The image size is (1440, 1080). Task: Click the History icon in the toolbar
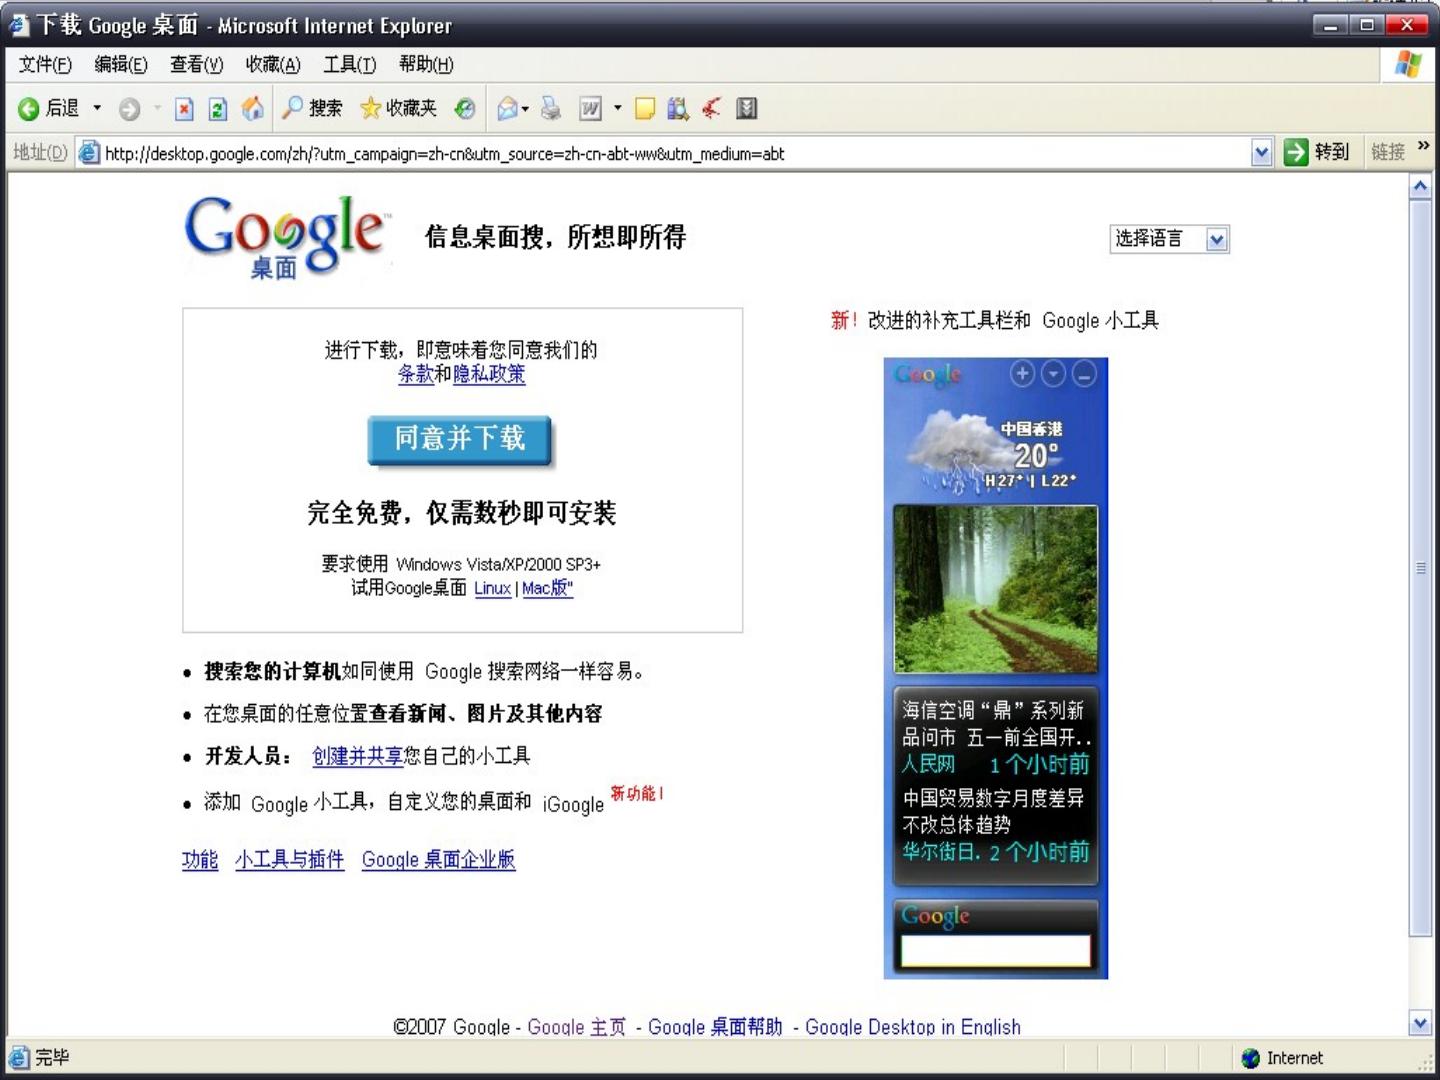(465, 108)
